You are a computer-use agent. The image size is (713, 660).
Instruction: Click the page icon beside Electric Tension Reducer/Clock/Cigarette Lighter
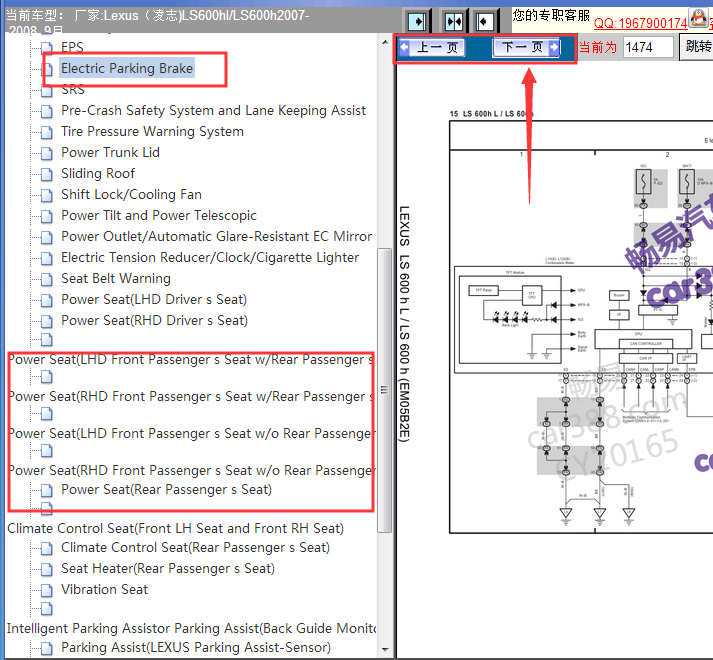pyautogui.click(x=46, y=258)
